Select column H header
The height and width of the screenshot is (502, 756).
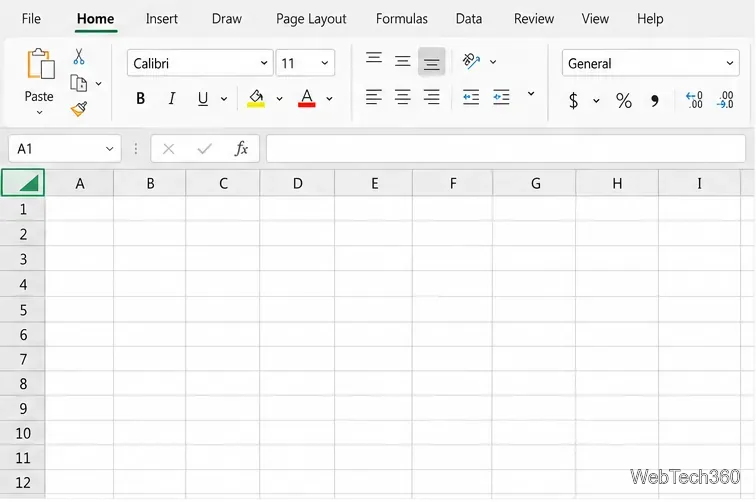(x=617, y=183)
